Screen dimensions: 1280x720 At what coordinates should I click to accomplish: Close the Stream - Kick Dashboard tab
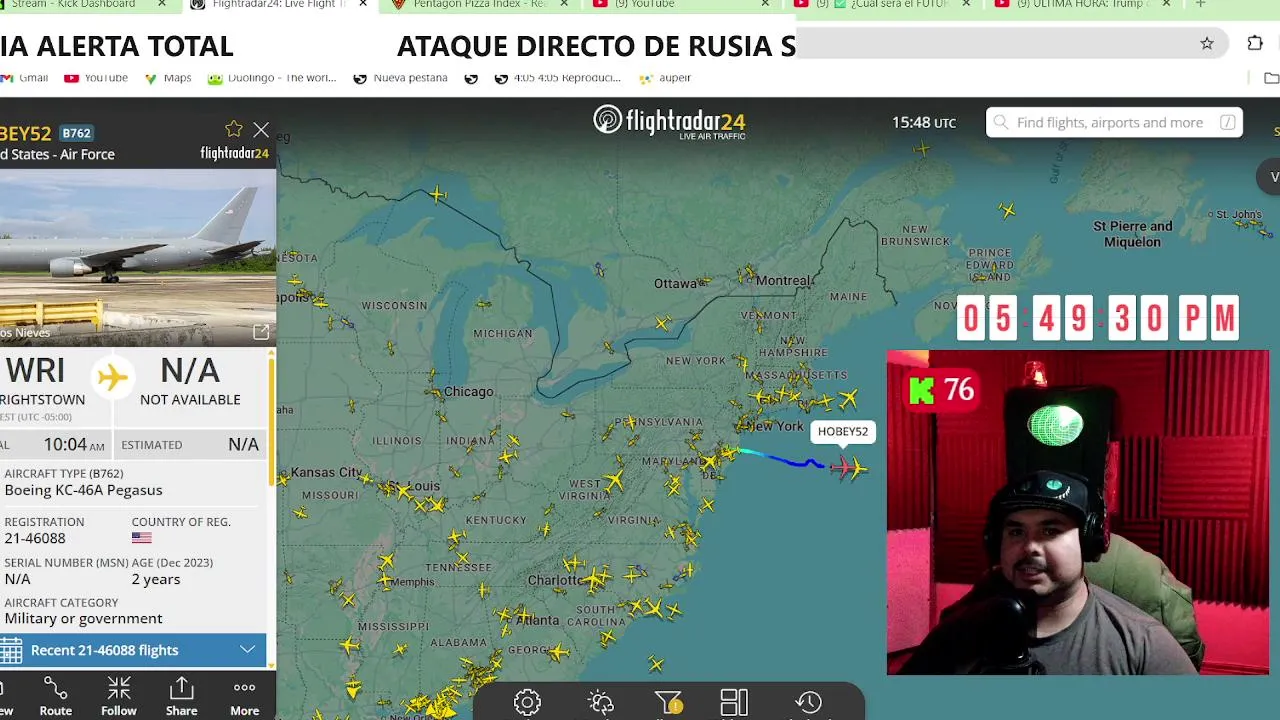(x=163, y=5)
